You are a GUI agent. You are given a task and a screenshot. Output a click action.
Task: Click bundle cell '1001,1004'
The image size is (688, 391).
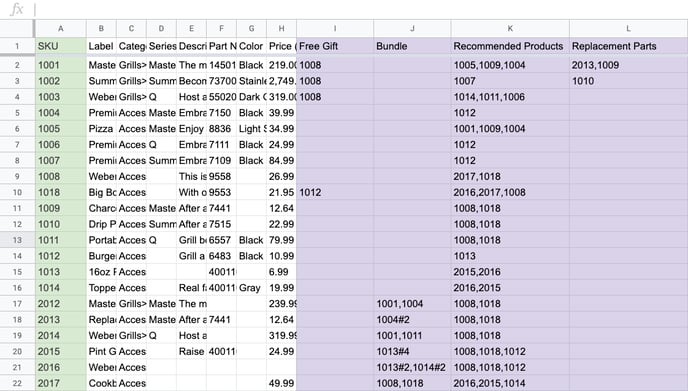(x=412, y=304)
